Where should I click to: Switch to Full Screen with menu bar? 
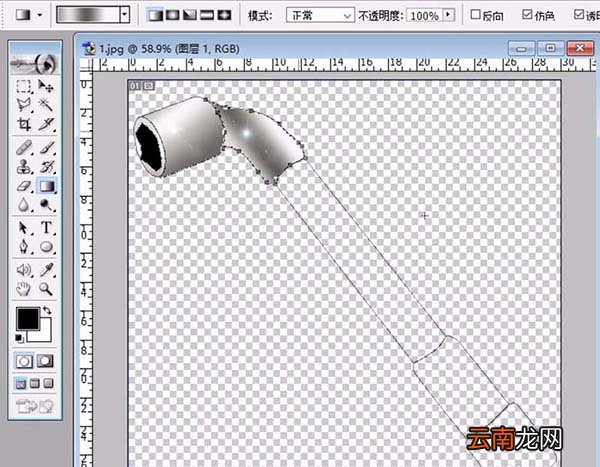pos(34,383)
